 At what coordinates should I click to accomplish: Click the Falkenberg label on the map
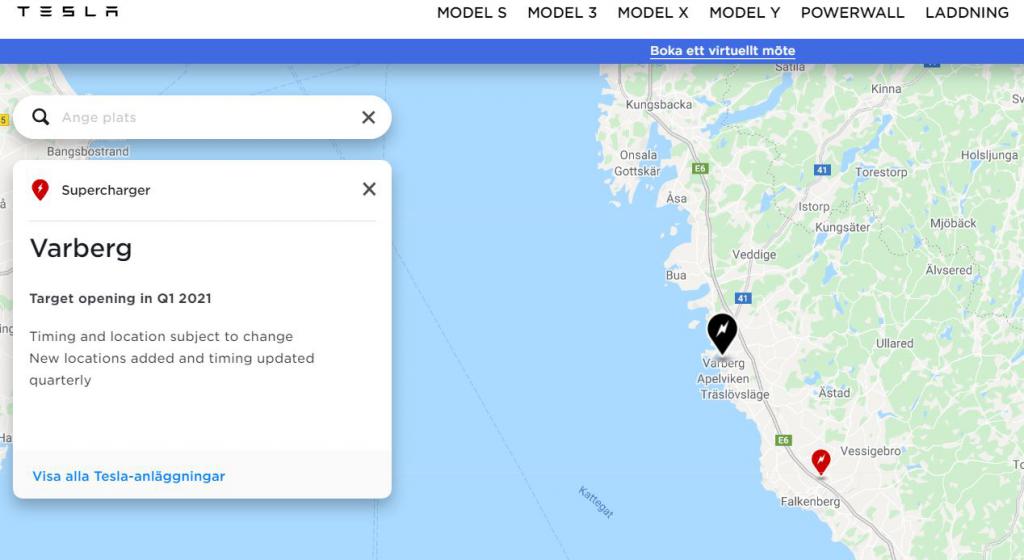tap(810, 502)
